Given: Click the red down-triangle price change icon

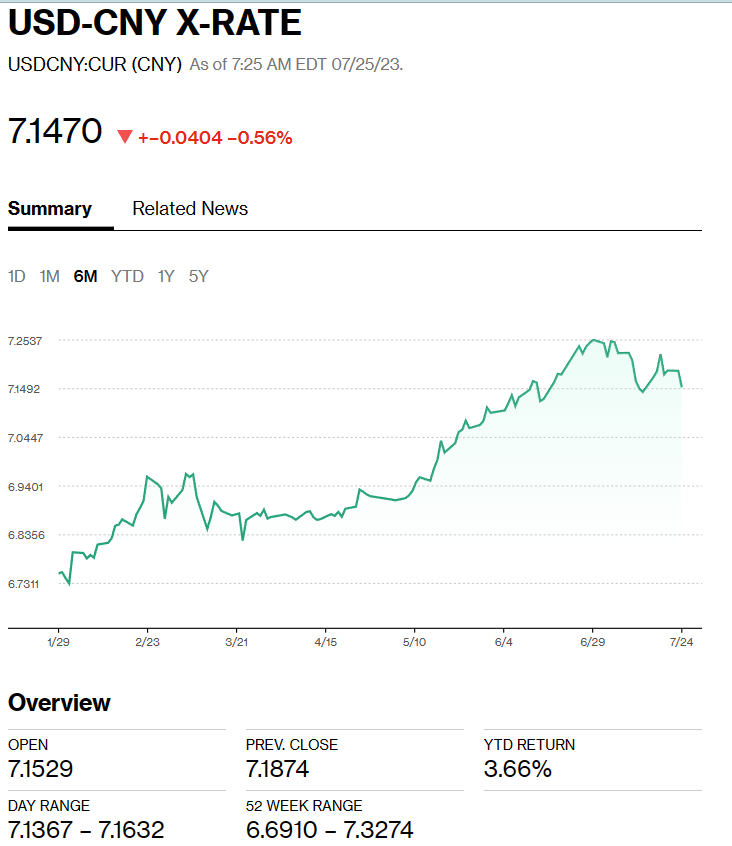Looking at the screenshot, I should (125, 137).
